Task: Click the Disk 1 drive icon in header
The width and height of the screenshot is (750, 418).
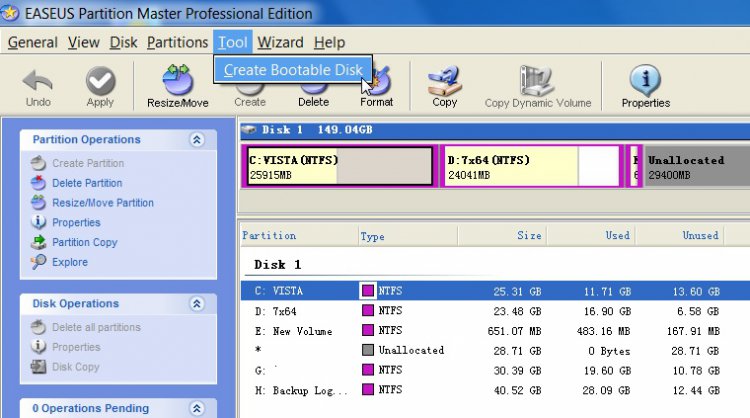Action: point(249,130)
